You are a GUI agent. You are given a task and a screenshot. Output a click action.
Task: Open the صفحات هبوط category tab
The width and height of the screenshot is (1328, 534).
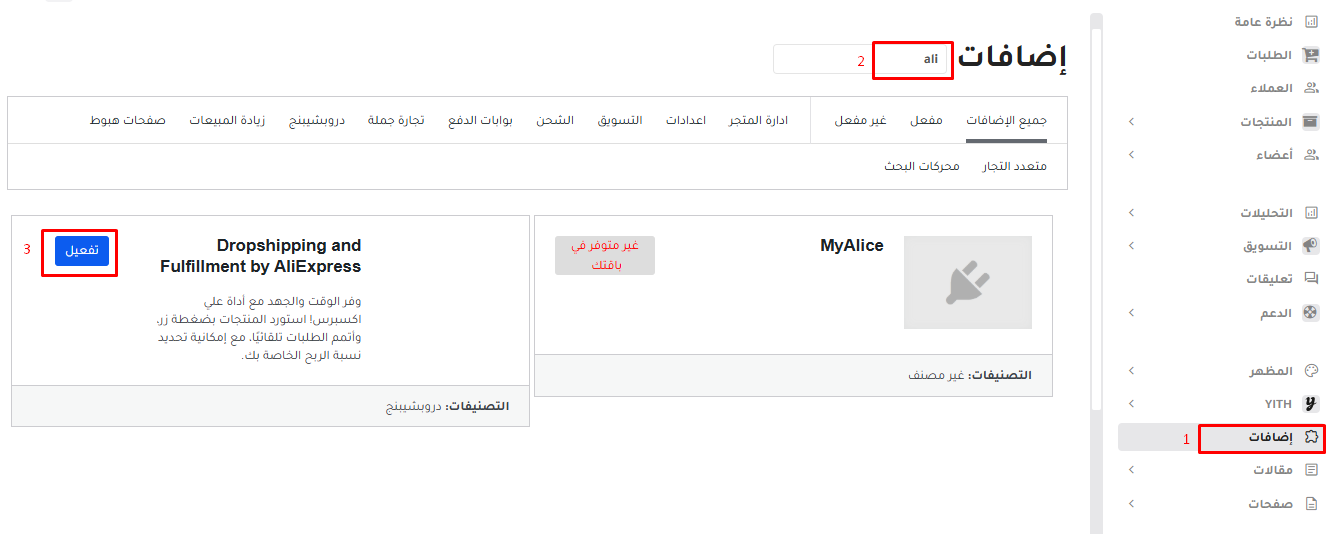[x=127, y=121]
